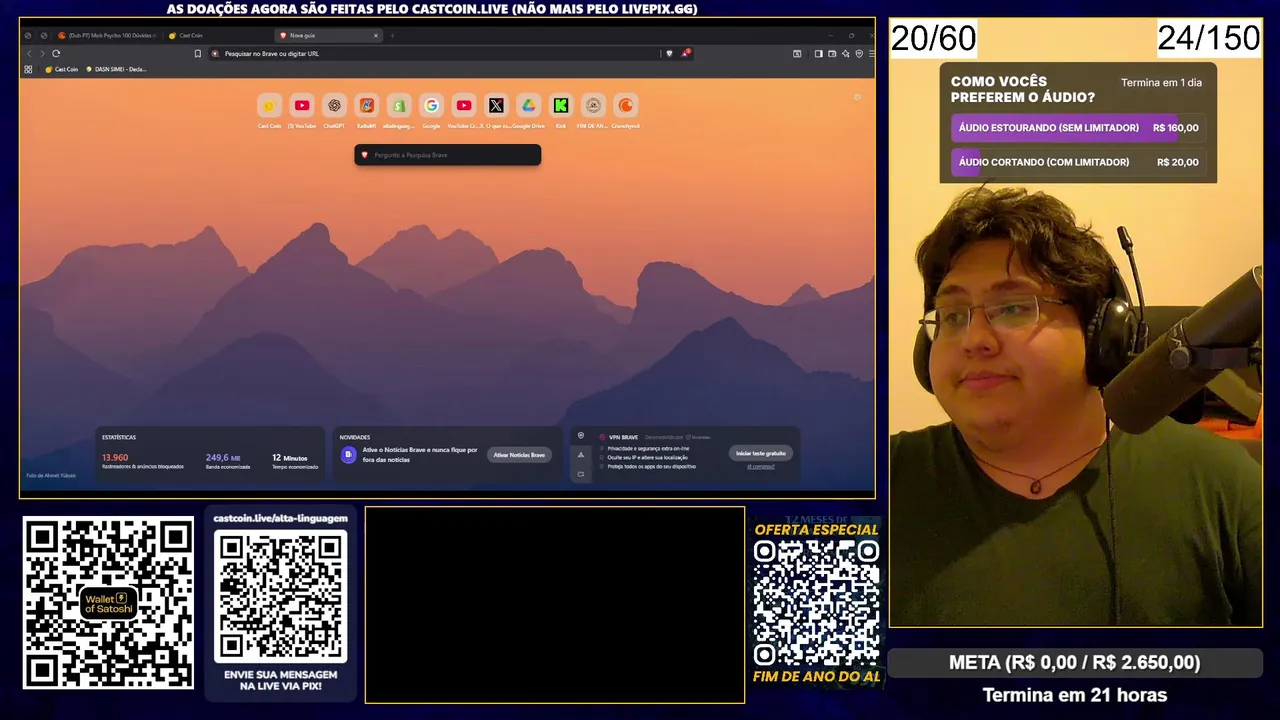
Task: Click the Já comprou? link
Action: (x=761, y=466)
